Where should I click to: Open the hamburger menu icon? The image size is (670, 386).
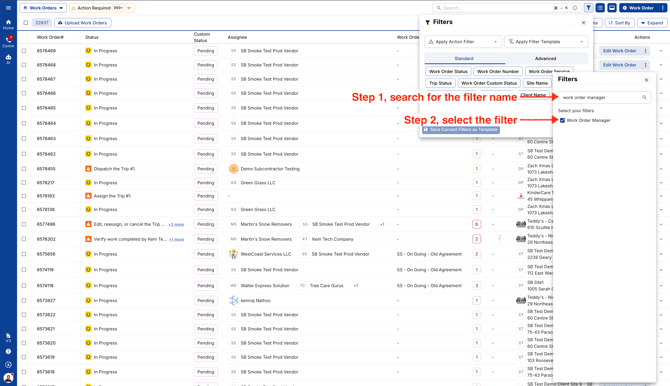8,8
